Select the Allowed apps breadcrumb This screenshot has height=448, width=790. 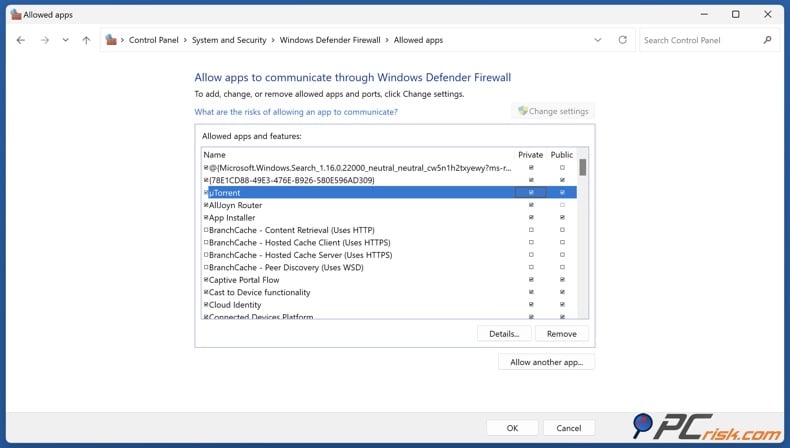click(418, 40)
